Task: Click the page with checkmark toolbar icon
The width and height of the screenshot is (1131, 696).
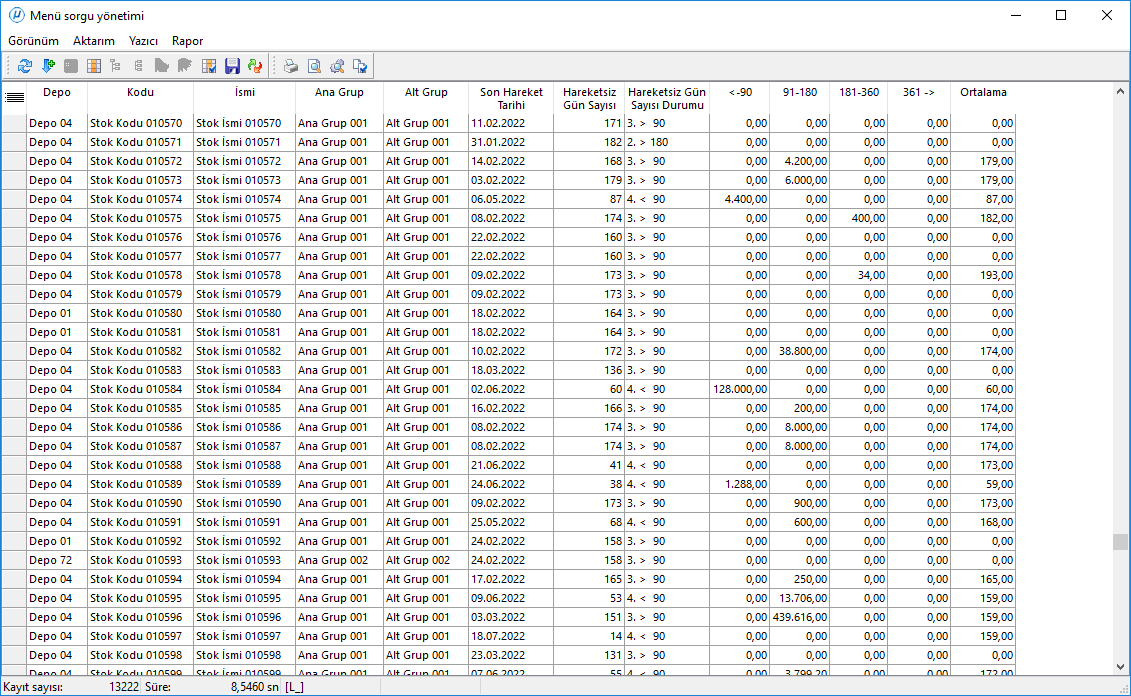Action: (360, 66)
